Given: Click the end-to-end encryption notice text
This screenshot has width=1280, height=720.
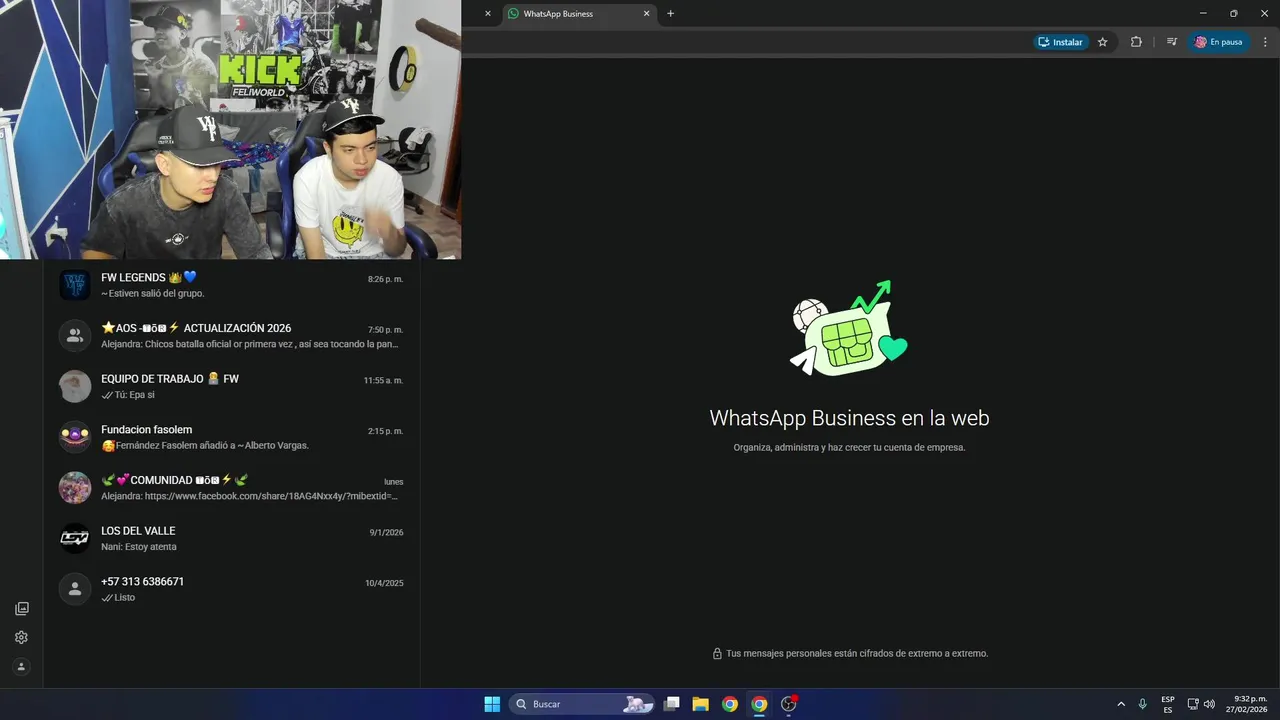Looking at the screenshot, I should [x=857, y=653].
